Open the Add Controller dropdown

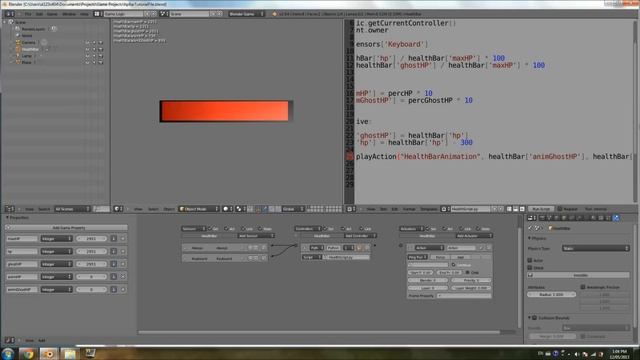tap(360, 236)
